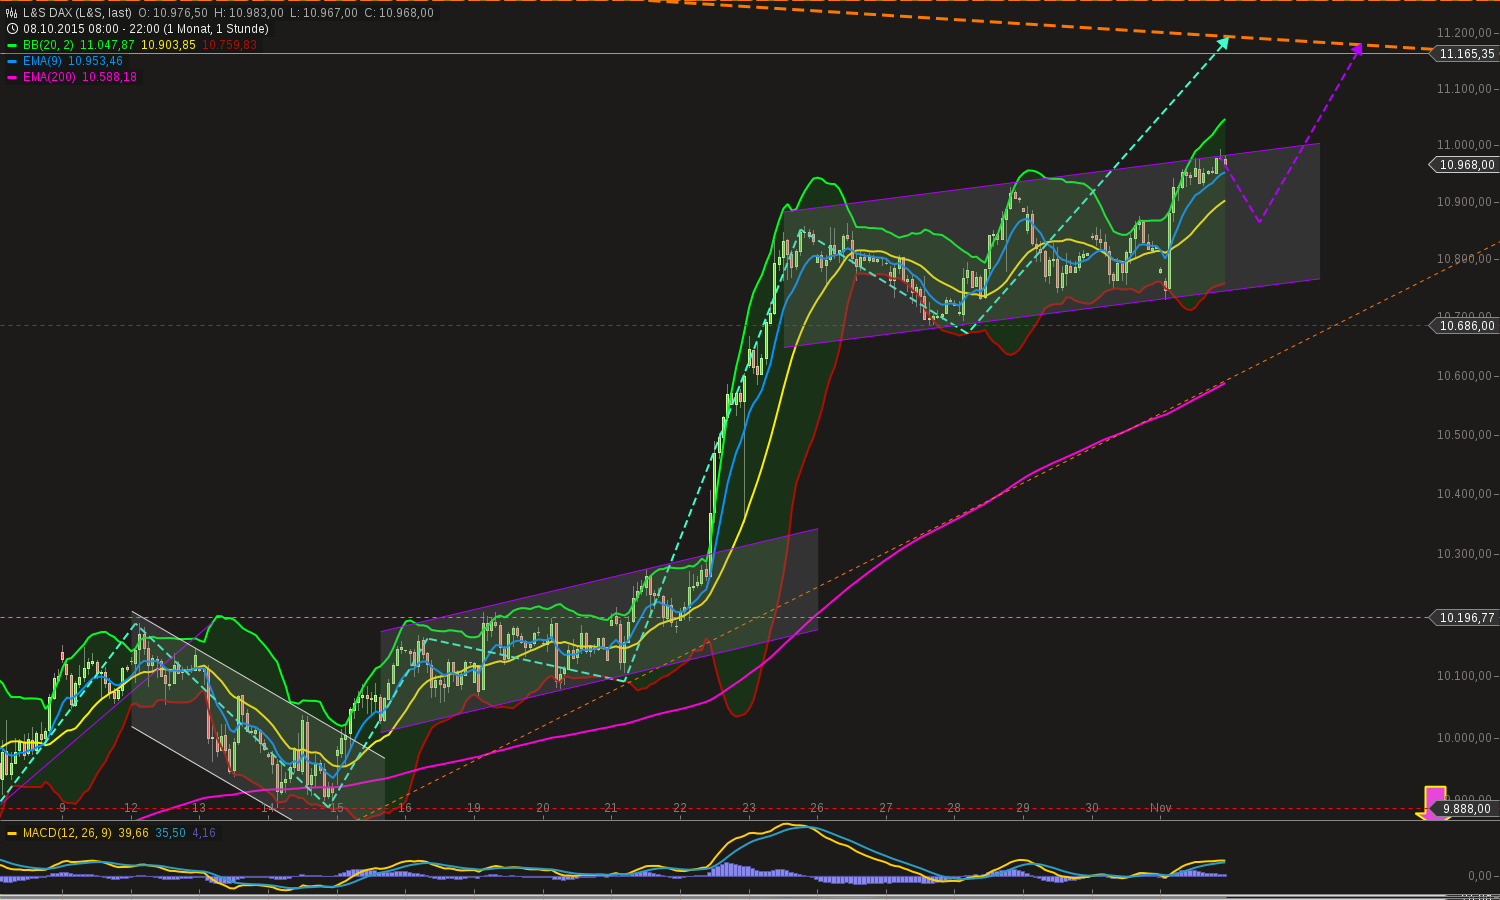The height and width of the screenshot is (900, 1500).
Task: Click the 10.100,00 price axis label
Action: point(1465,676)
